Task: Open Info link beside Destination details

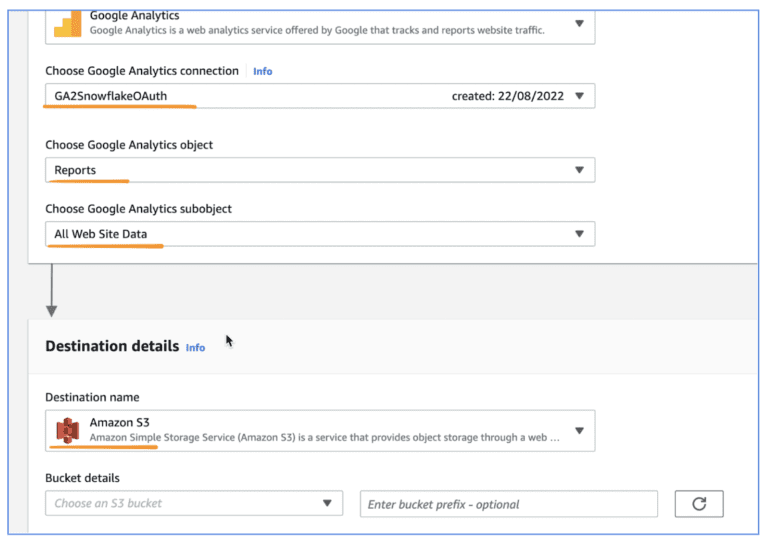Action: 195,348
